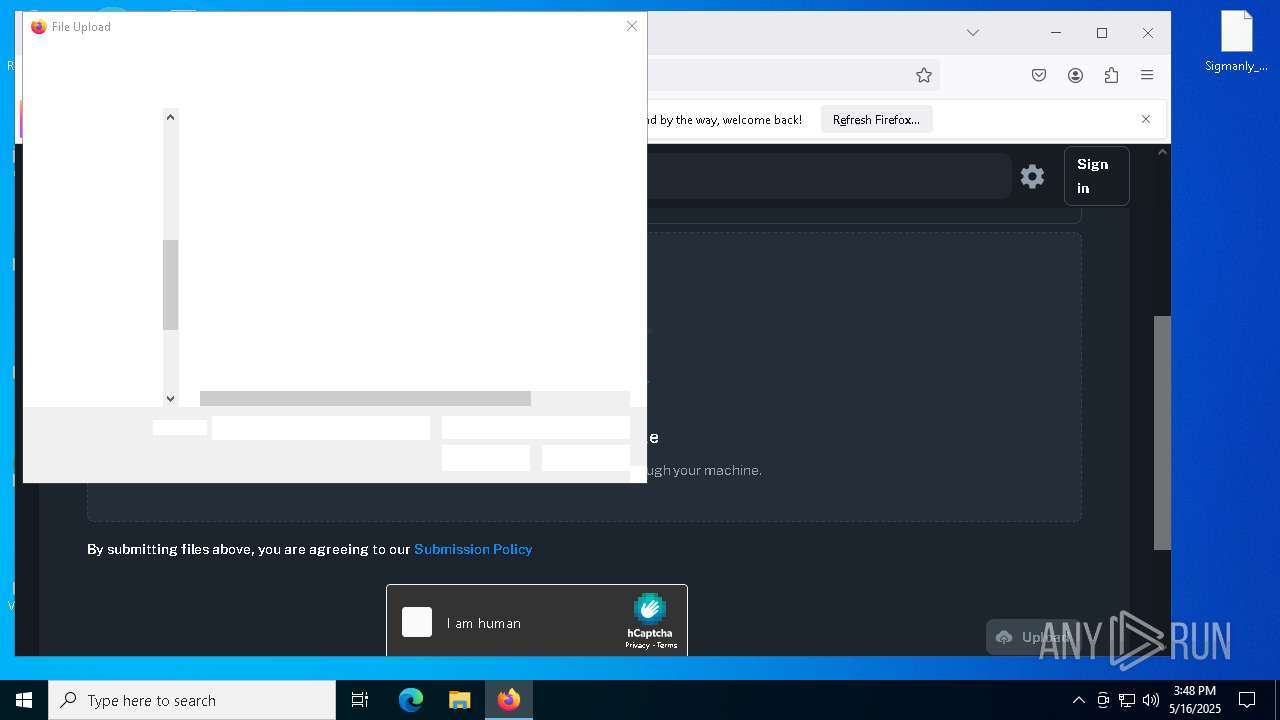Open Task View on the taskbar
The width and height of the screenshot is (1280, 720).
click(x=360, y=700)
